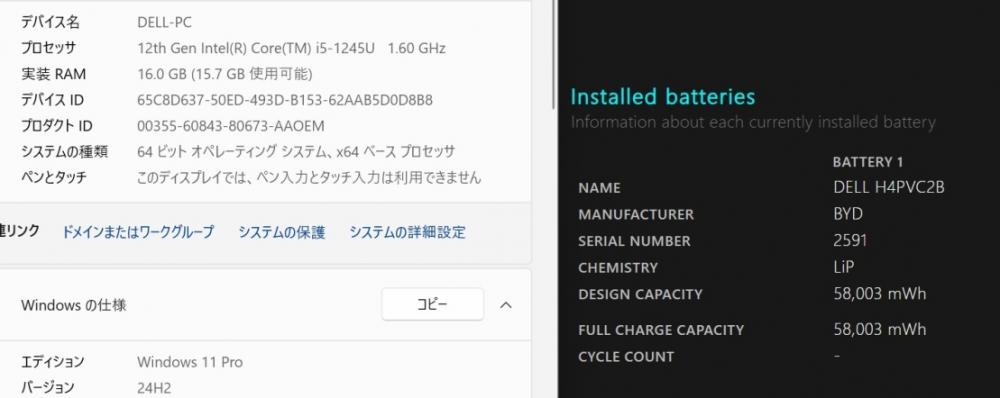The width and height of the screenshot is (1000, 398).
Task: Select battery chemistry LiP
Action: 843,267
